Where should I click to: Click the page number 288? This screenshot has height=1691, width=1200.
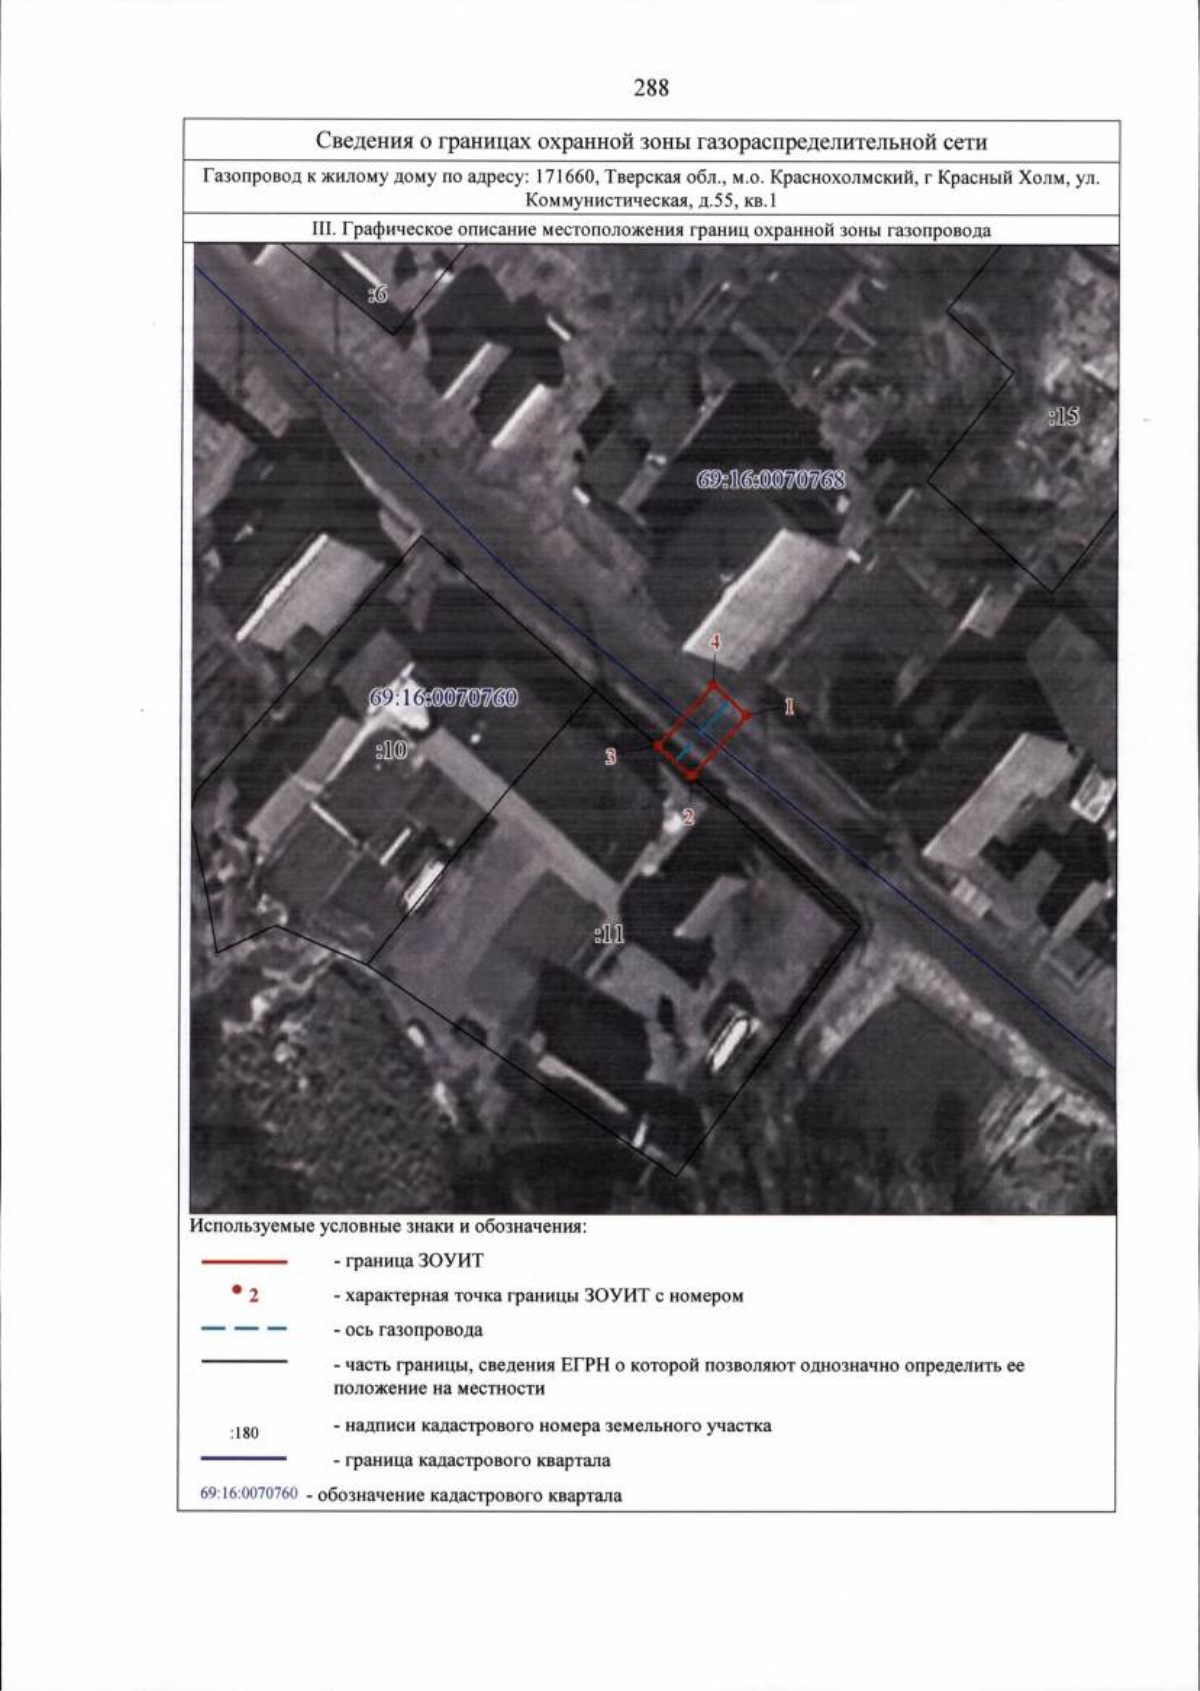[651, 87]
